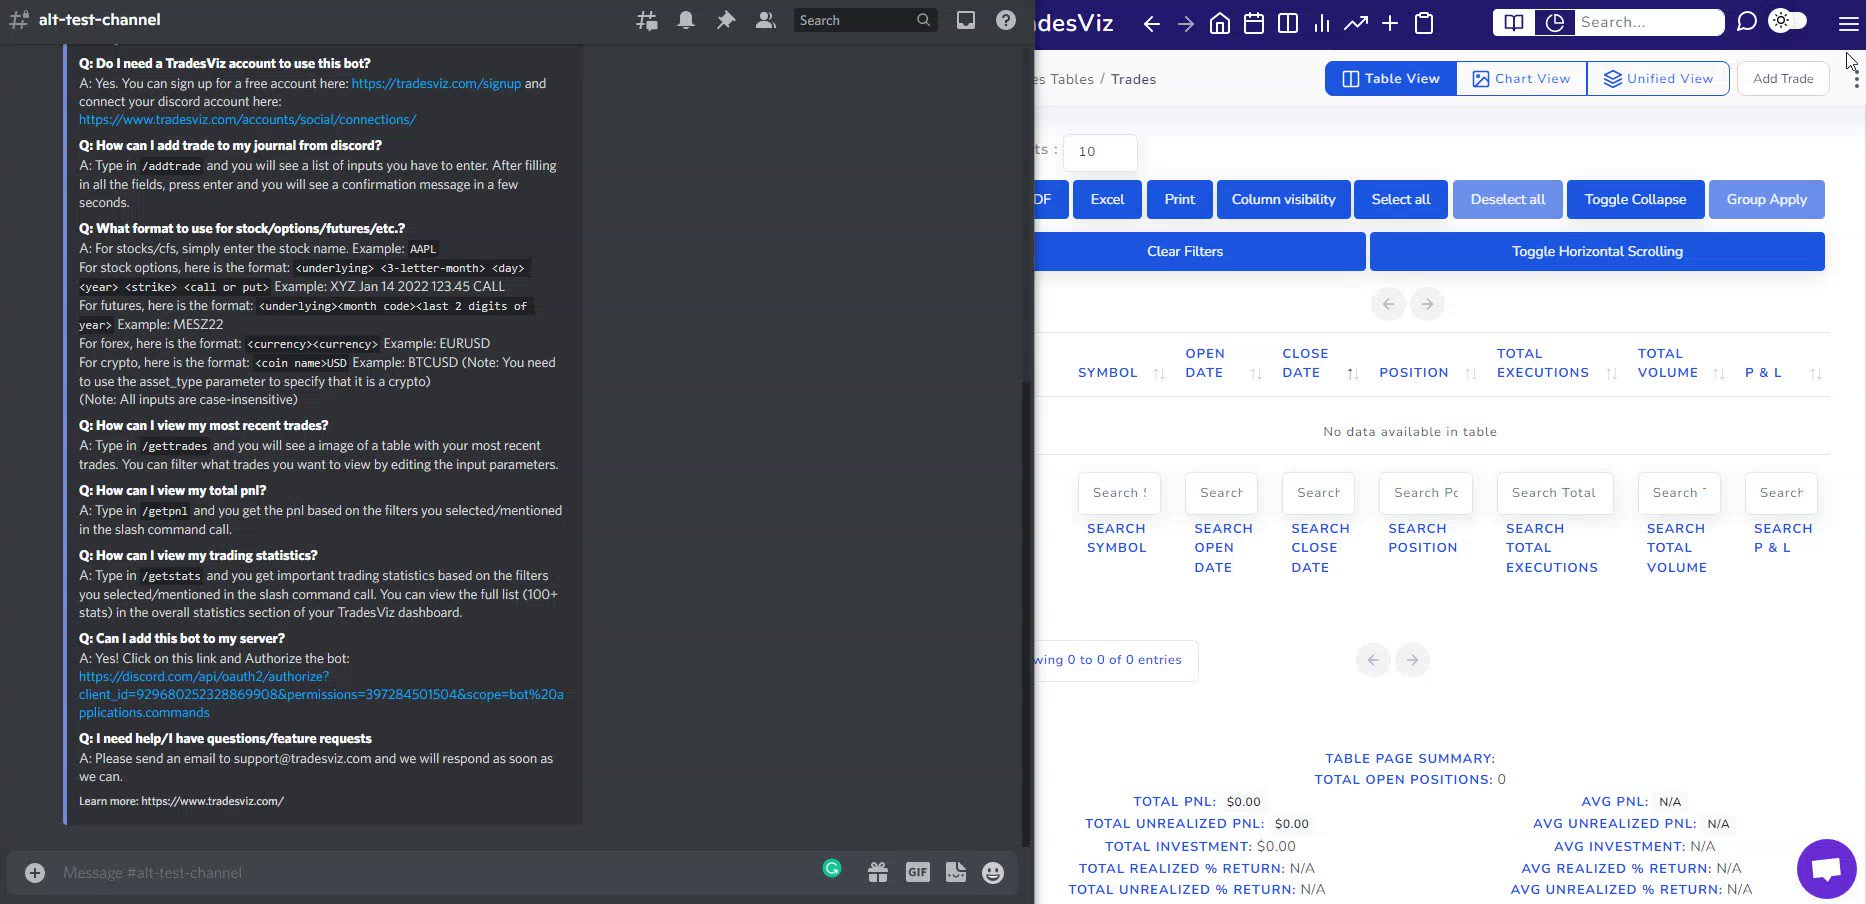Open the GIF picker in Discord
Screen dimensions: 1866x904
point(918,873)
